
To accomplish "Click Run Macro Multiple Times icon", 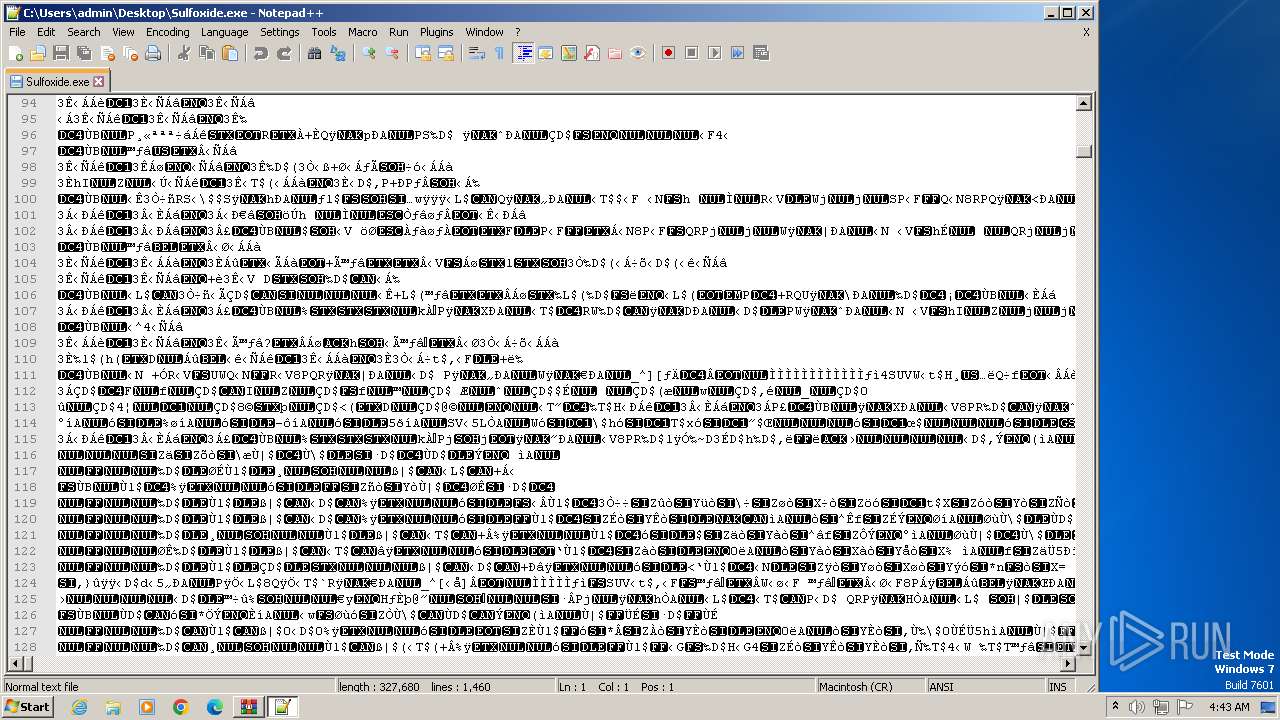I will [x=738, y=53].
